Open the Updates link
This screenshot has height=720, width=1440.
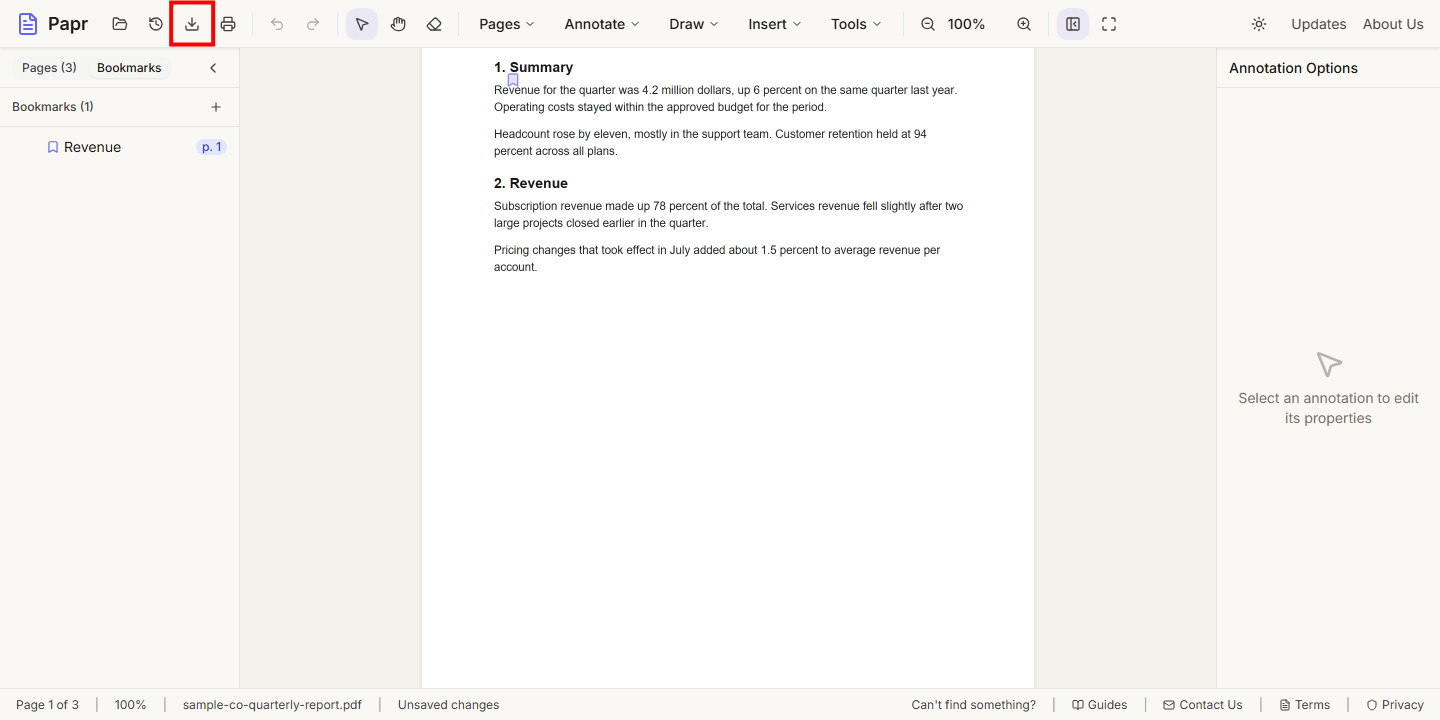pos(1319,24)
